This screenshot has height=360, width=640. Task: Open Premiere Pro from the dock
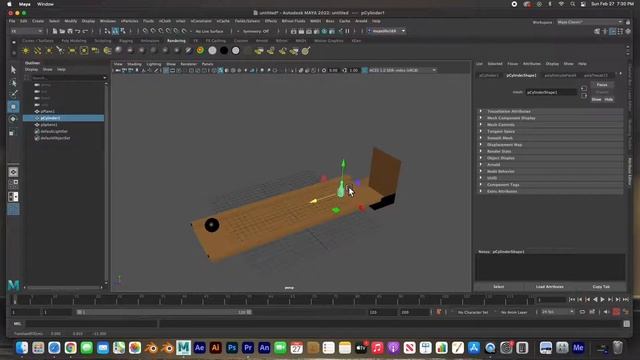(x=248, y=348)
